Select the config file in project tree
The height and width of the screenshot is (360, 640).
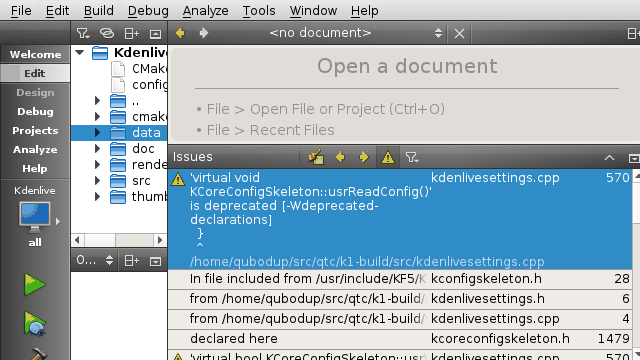click(139, 84)
